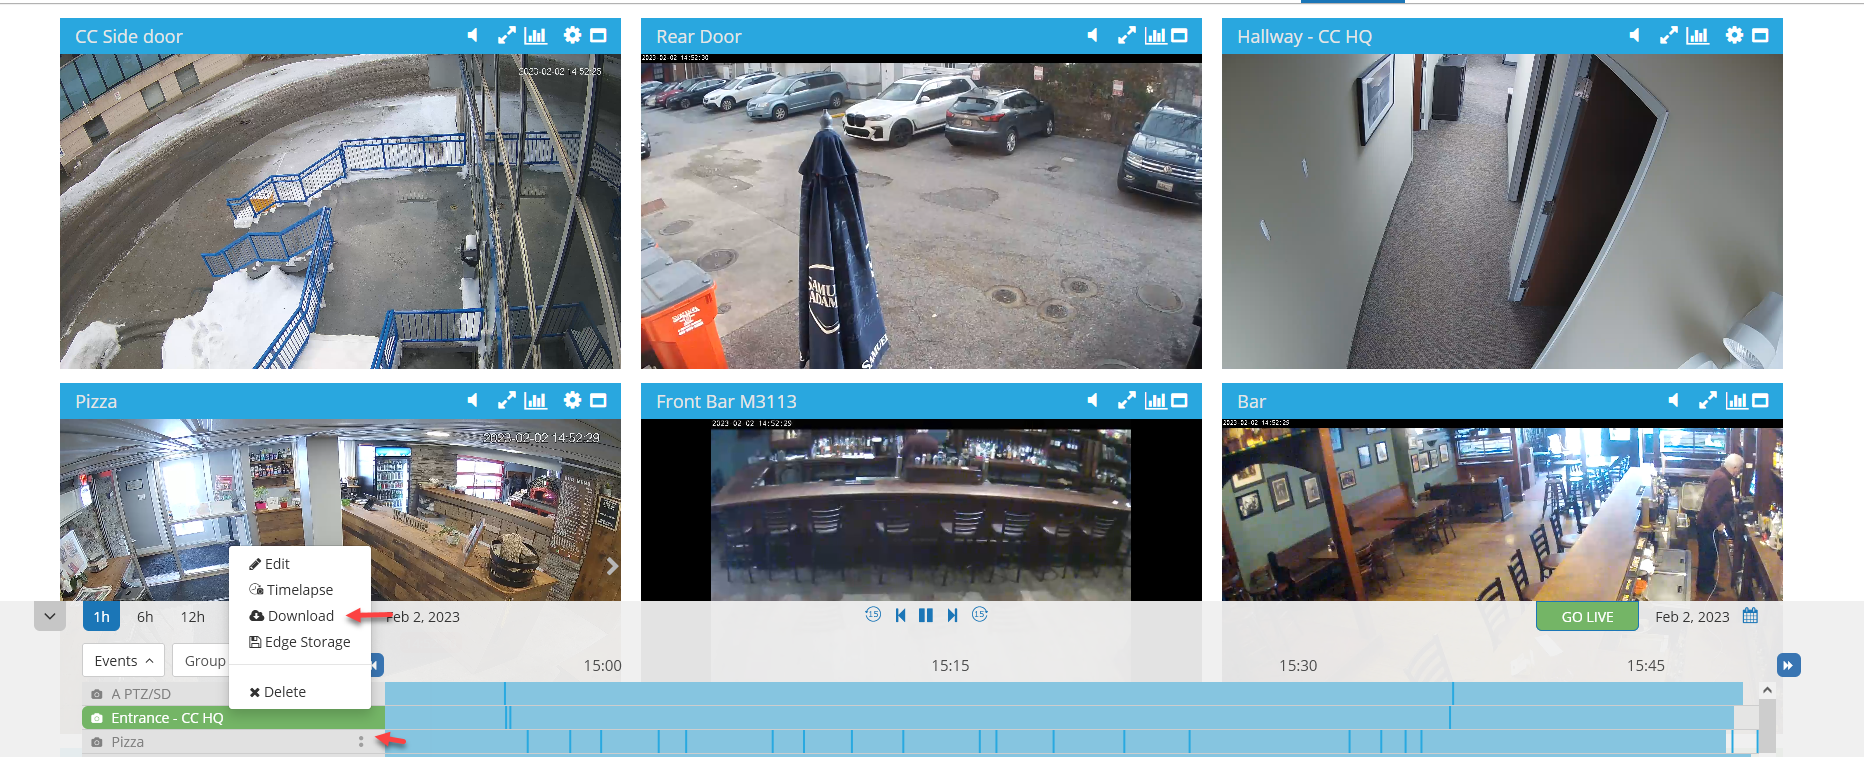Click the chevron arrow on Pizza video
The width and height of the screenshot is (1864, 757).
click(612, 566)
